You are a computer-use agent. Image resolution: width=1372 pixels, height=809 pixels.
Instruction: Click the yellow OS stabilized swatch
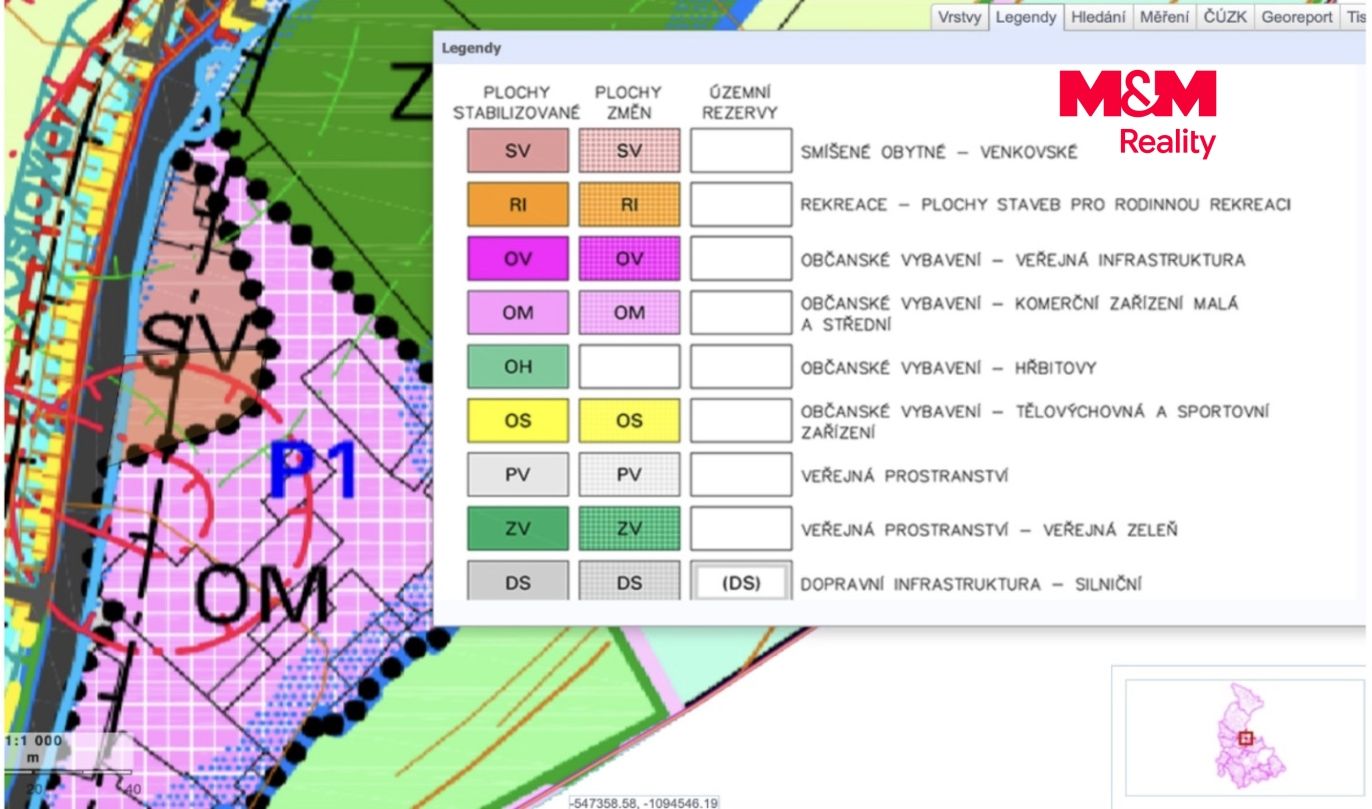[x=518, y=421]
